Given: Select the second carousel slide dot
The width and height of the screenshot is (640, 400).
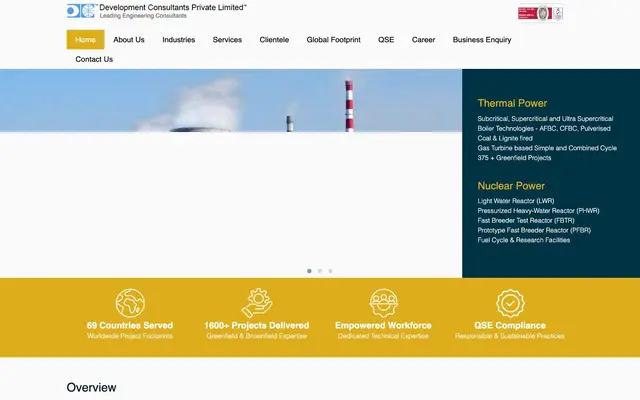Looking at the screenshot, I should click(320, 271).
